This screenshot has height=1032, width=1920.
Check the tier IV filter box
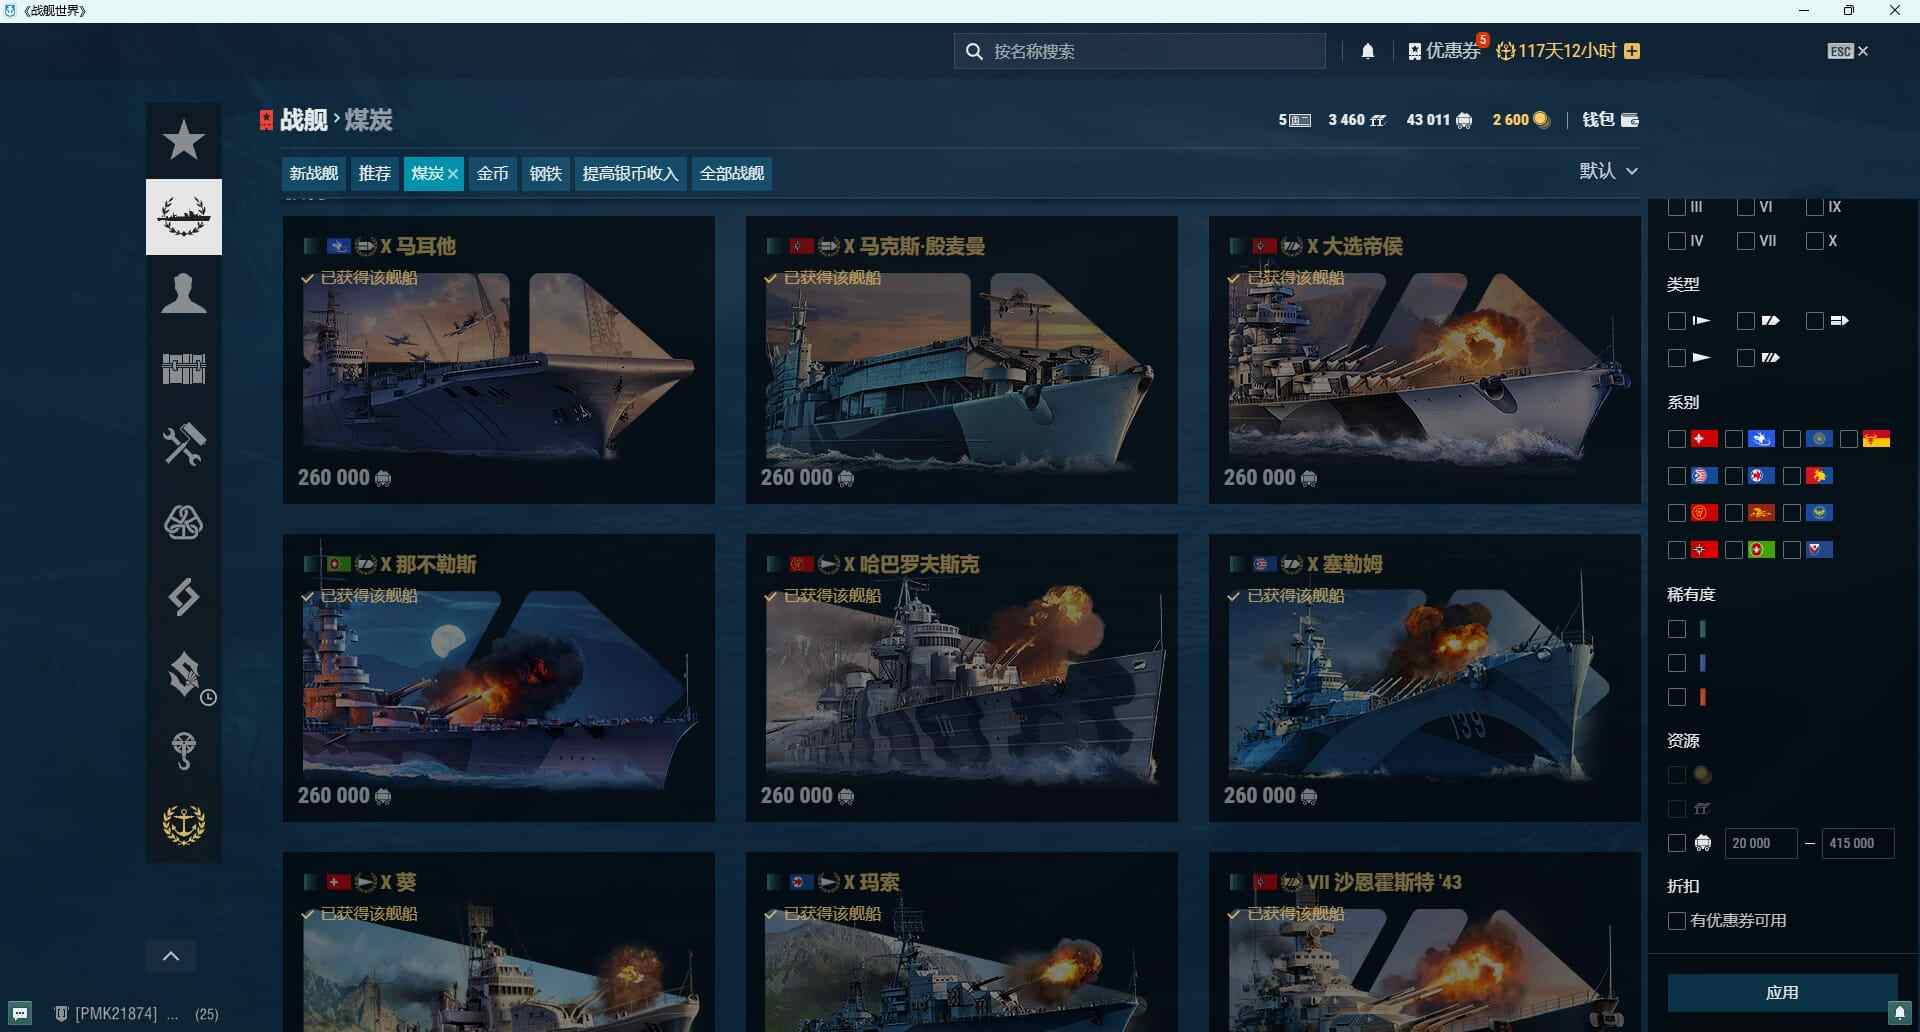[x=1677, y=241]
